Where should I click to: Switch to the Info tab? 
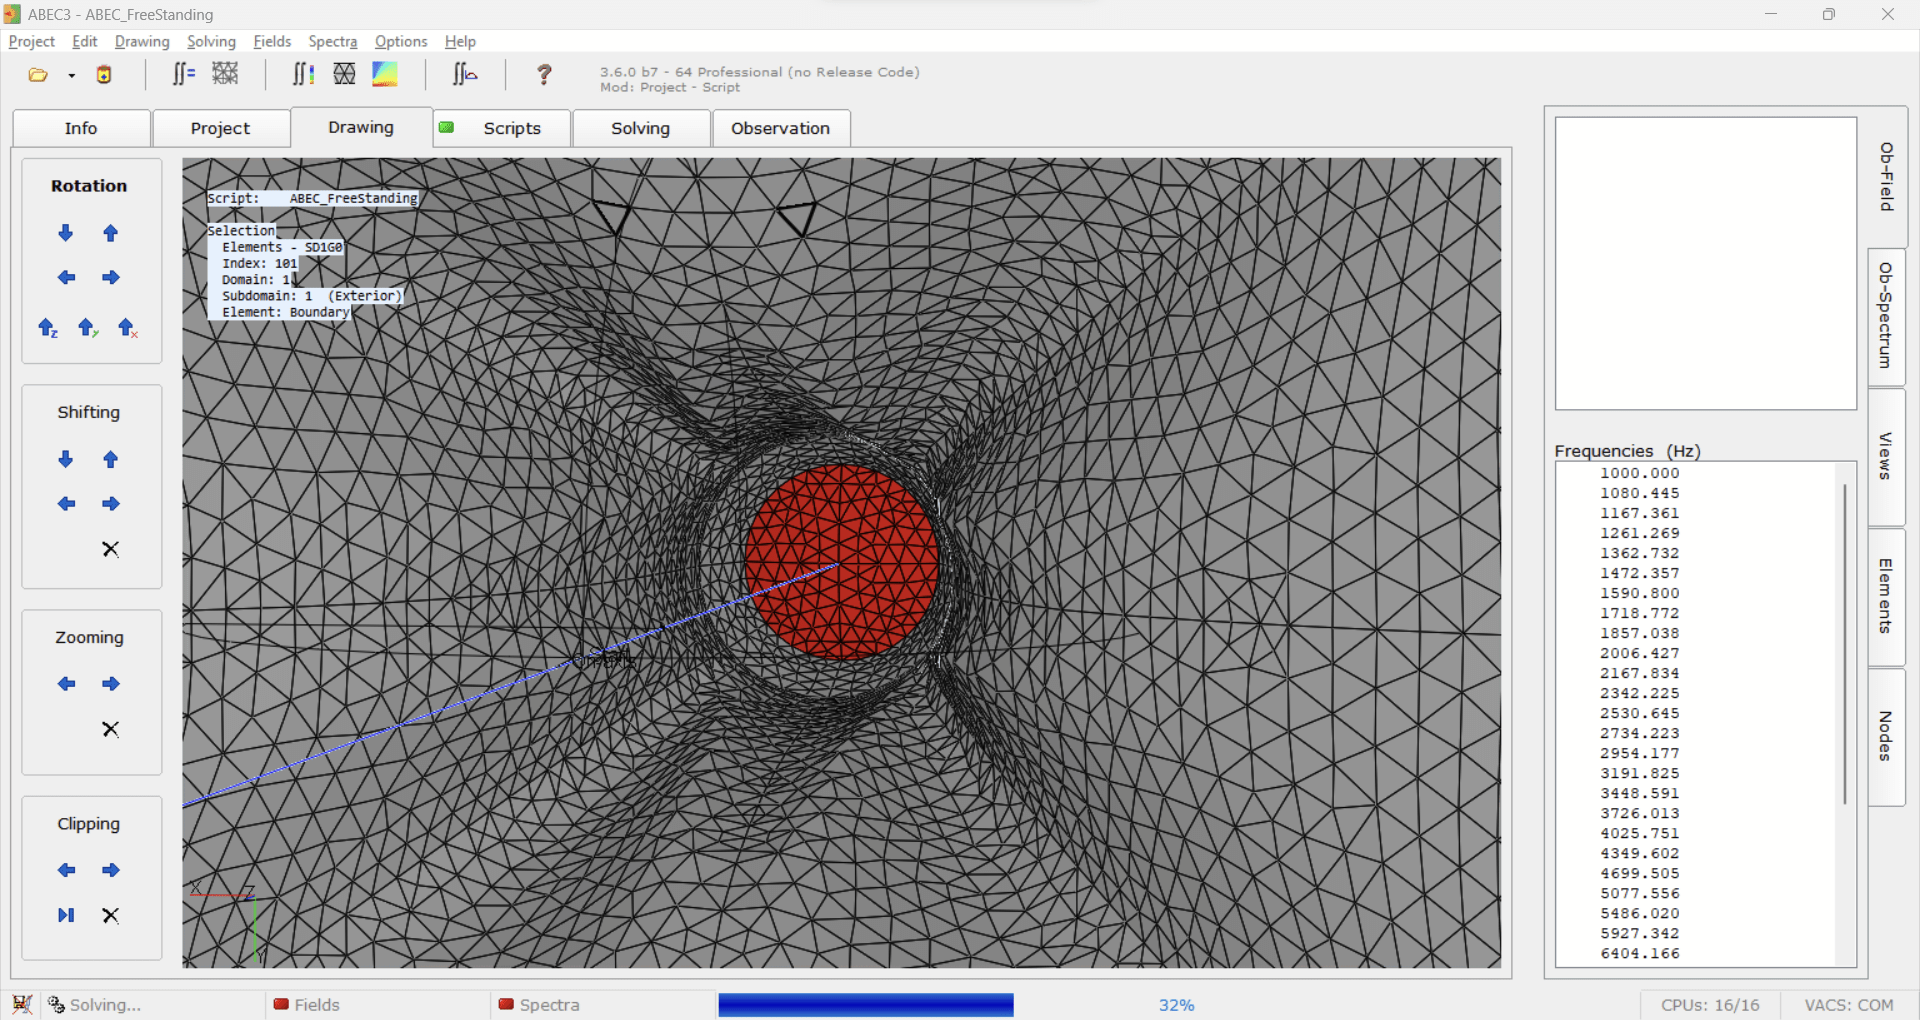81,128
